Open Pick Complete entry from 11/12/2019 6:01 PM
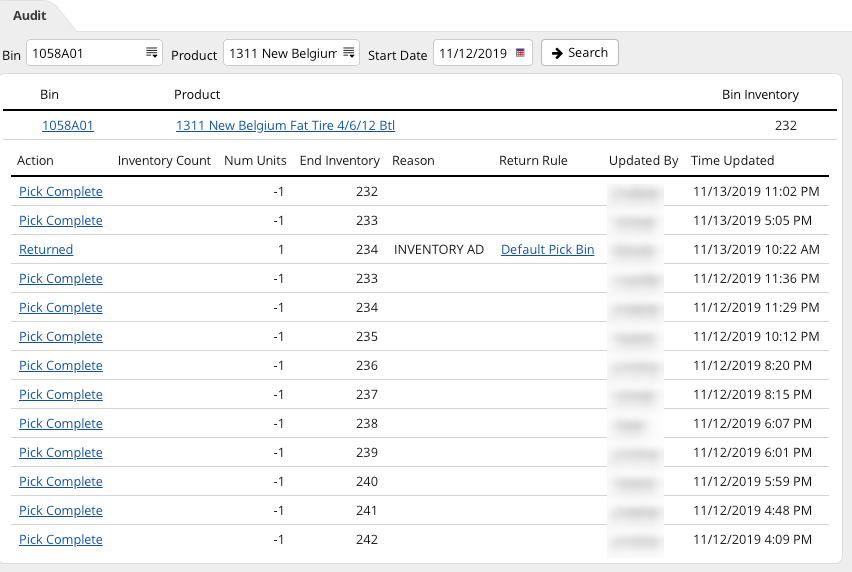Image resolution: width=852 pixels, height=572 pixels. (61, 453)
